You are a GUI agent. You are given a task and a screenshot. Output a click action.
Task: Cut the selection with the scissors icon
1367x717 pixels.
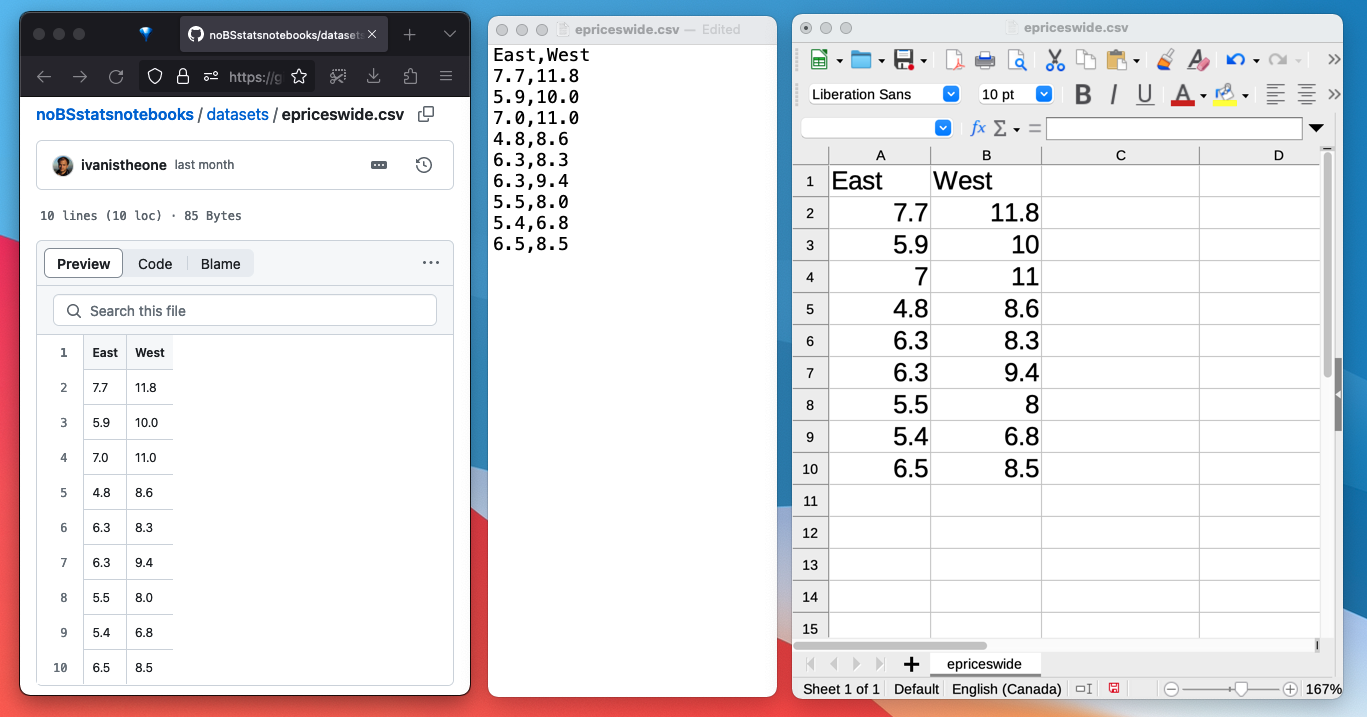1053,60
